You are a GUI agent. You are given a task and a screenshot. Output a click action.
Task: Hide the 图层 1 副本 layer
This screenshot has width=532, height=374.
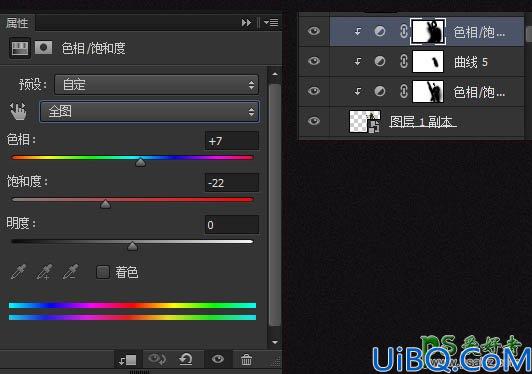(x=314, y=121)
